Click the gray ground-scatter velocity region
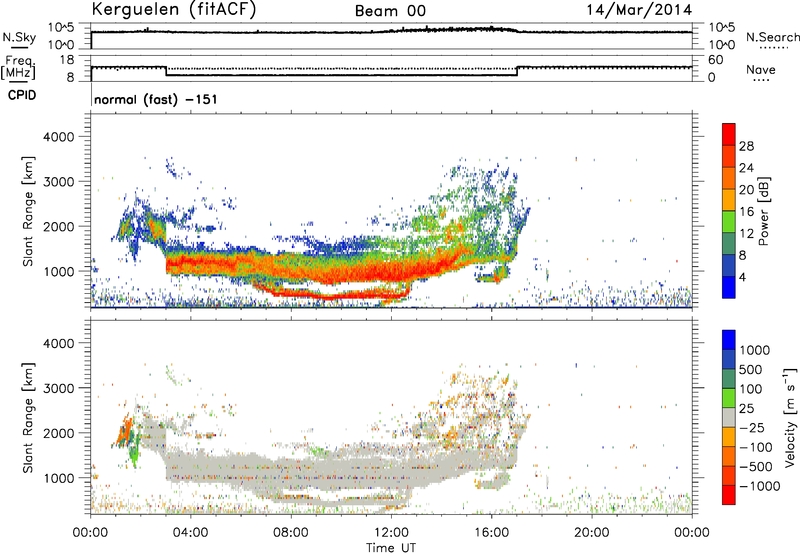The width and height of the screenshot is (800, 554). (337, 469)
